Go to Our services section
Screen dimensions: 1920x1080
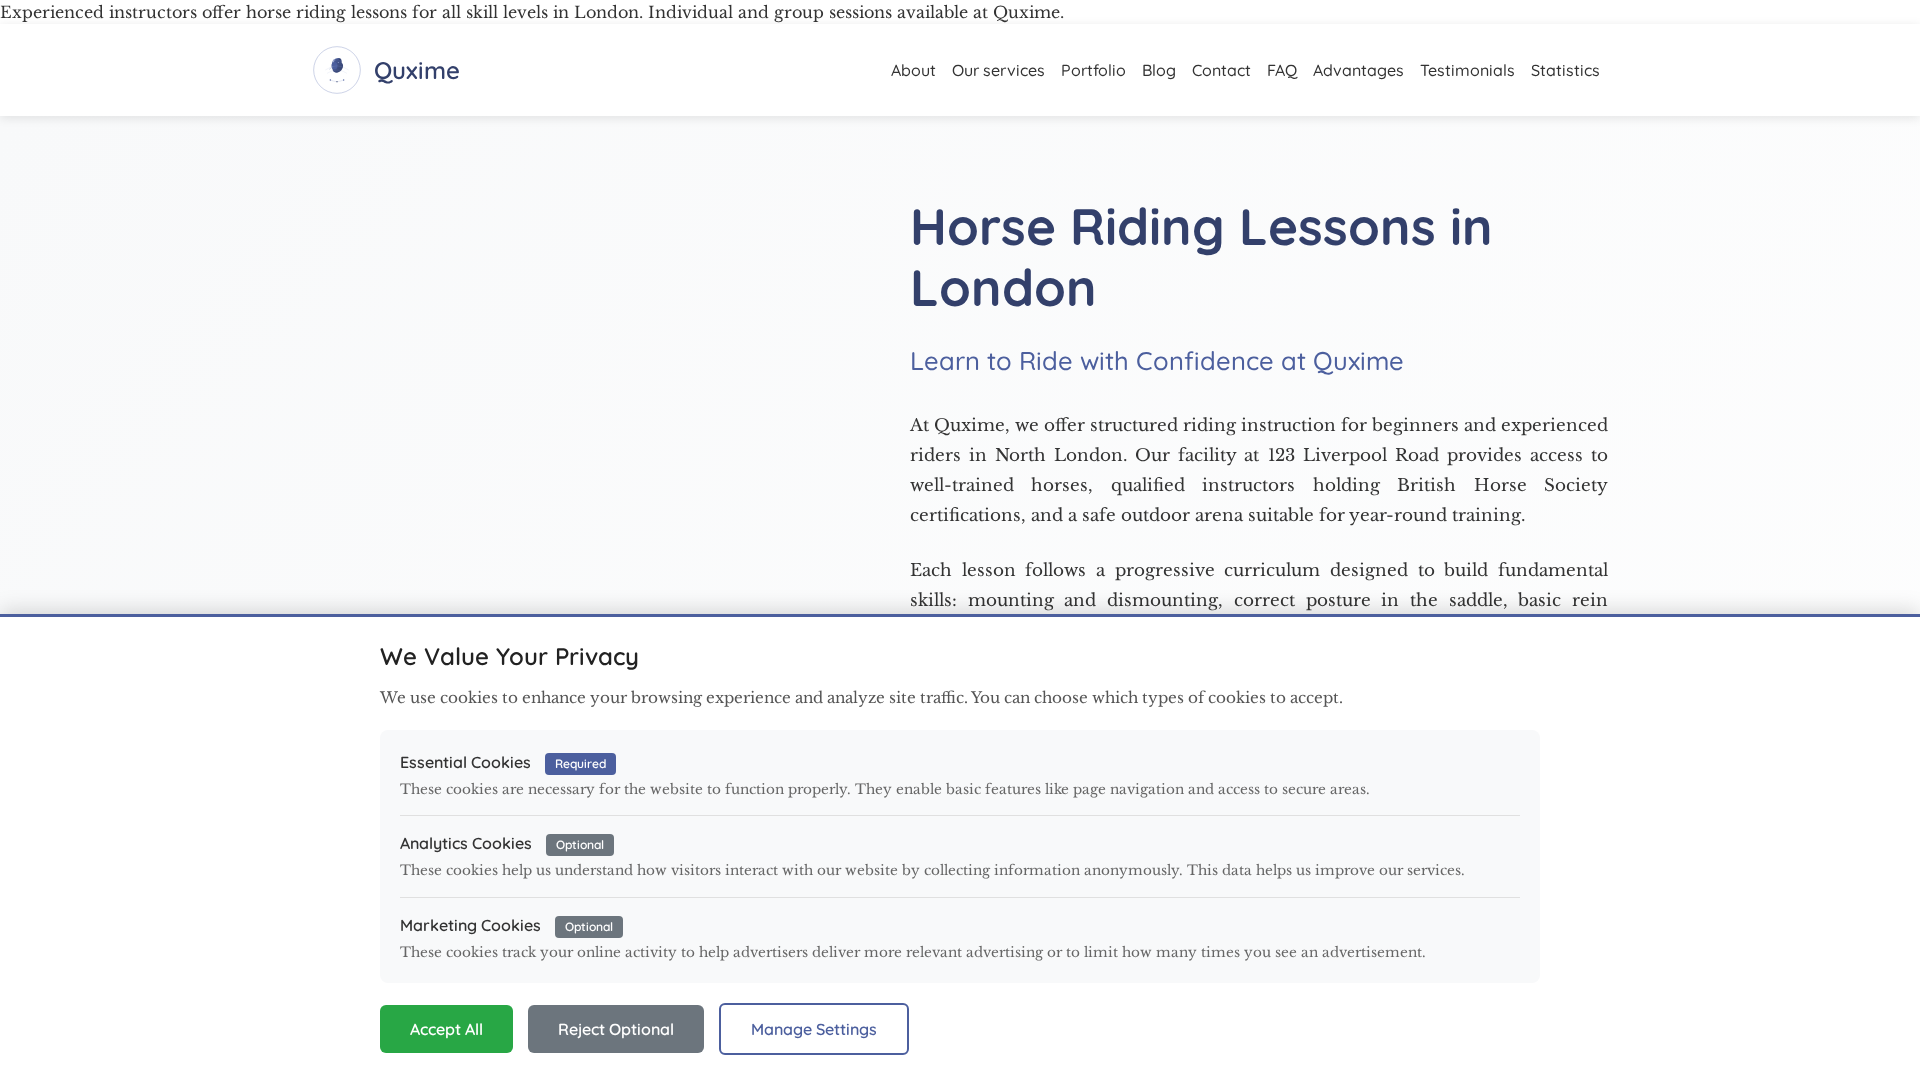coord(998,70)
